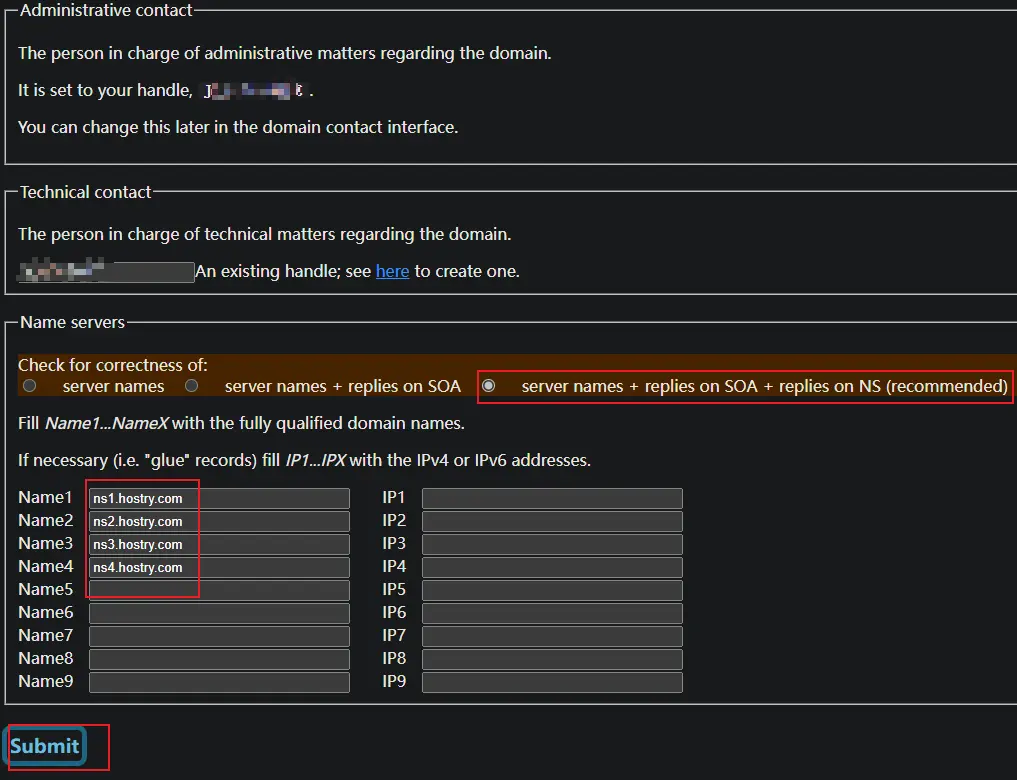Click the IP2 address input box
This screenshot has width=1017, height=780.
click(552, 521)
